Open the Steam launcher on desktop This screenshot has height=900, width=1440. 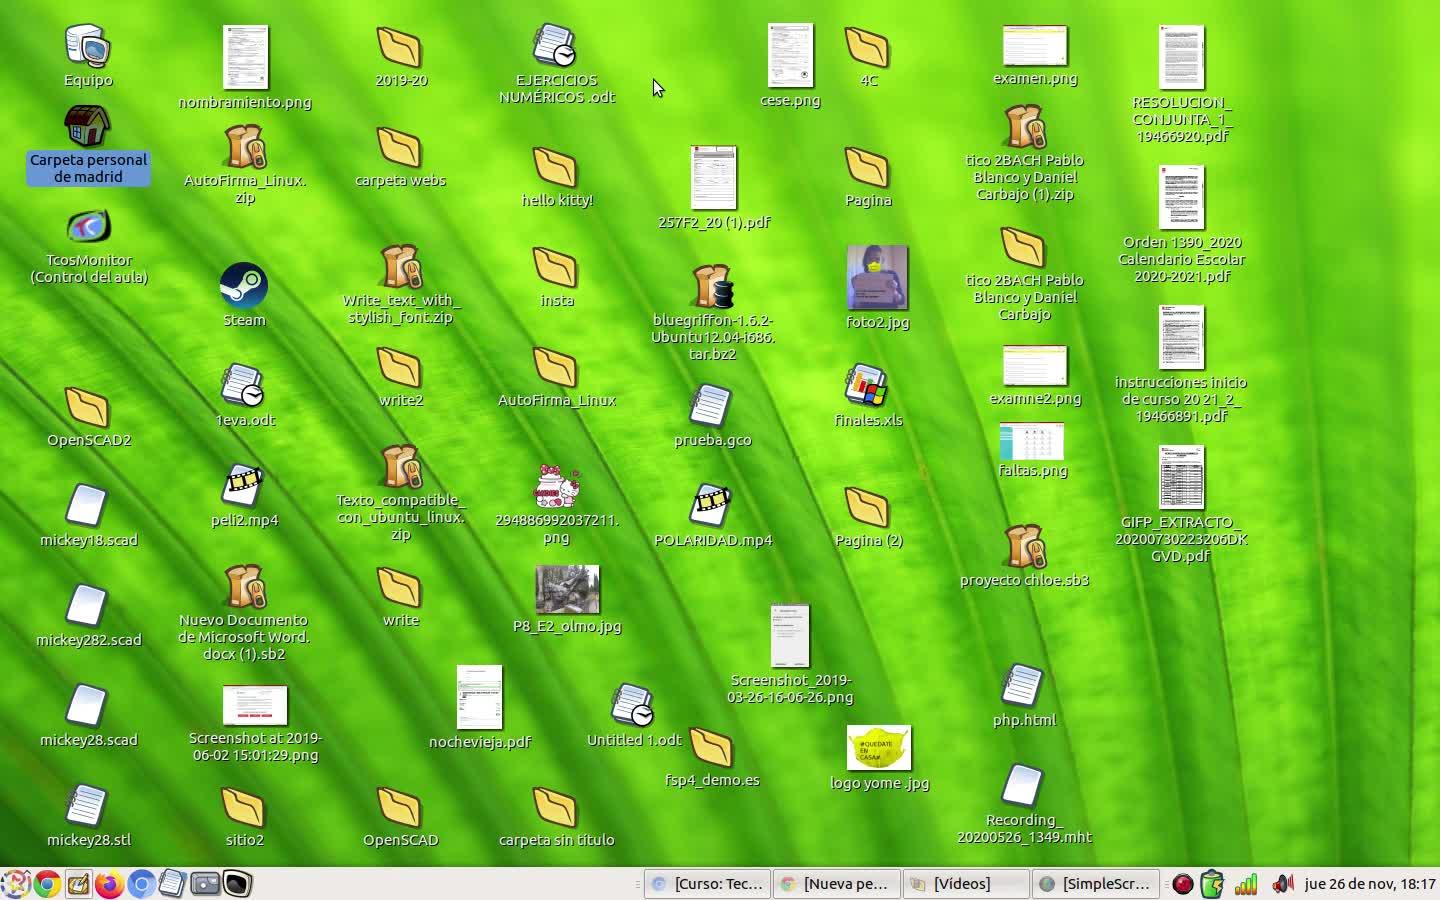click(x=243, y=287)
